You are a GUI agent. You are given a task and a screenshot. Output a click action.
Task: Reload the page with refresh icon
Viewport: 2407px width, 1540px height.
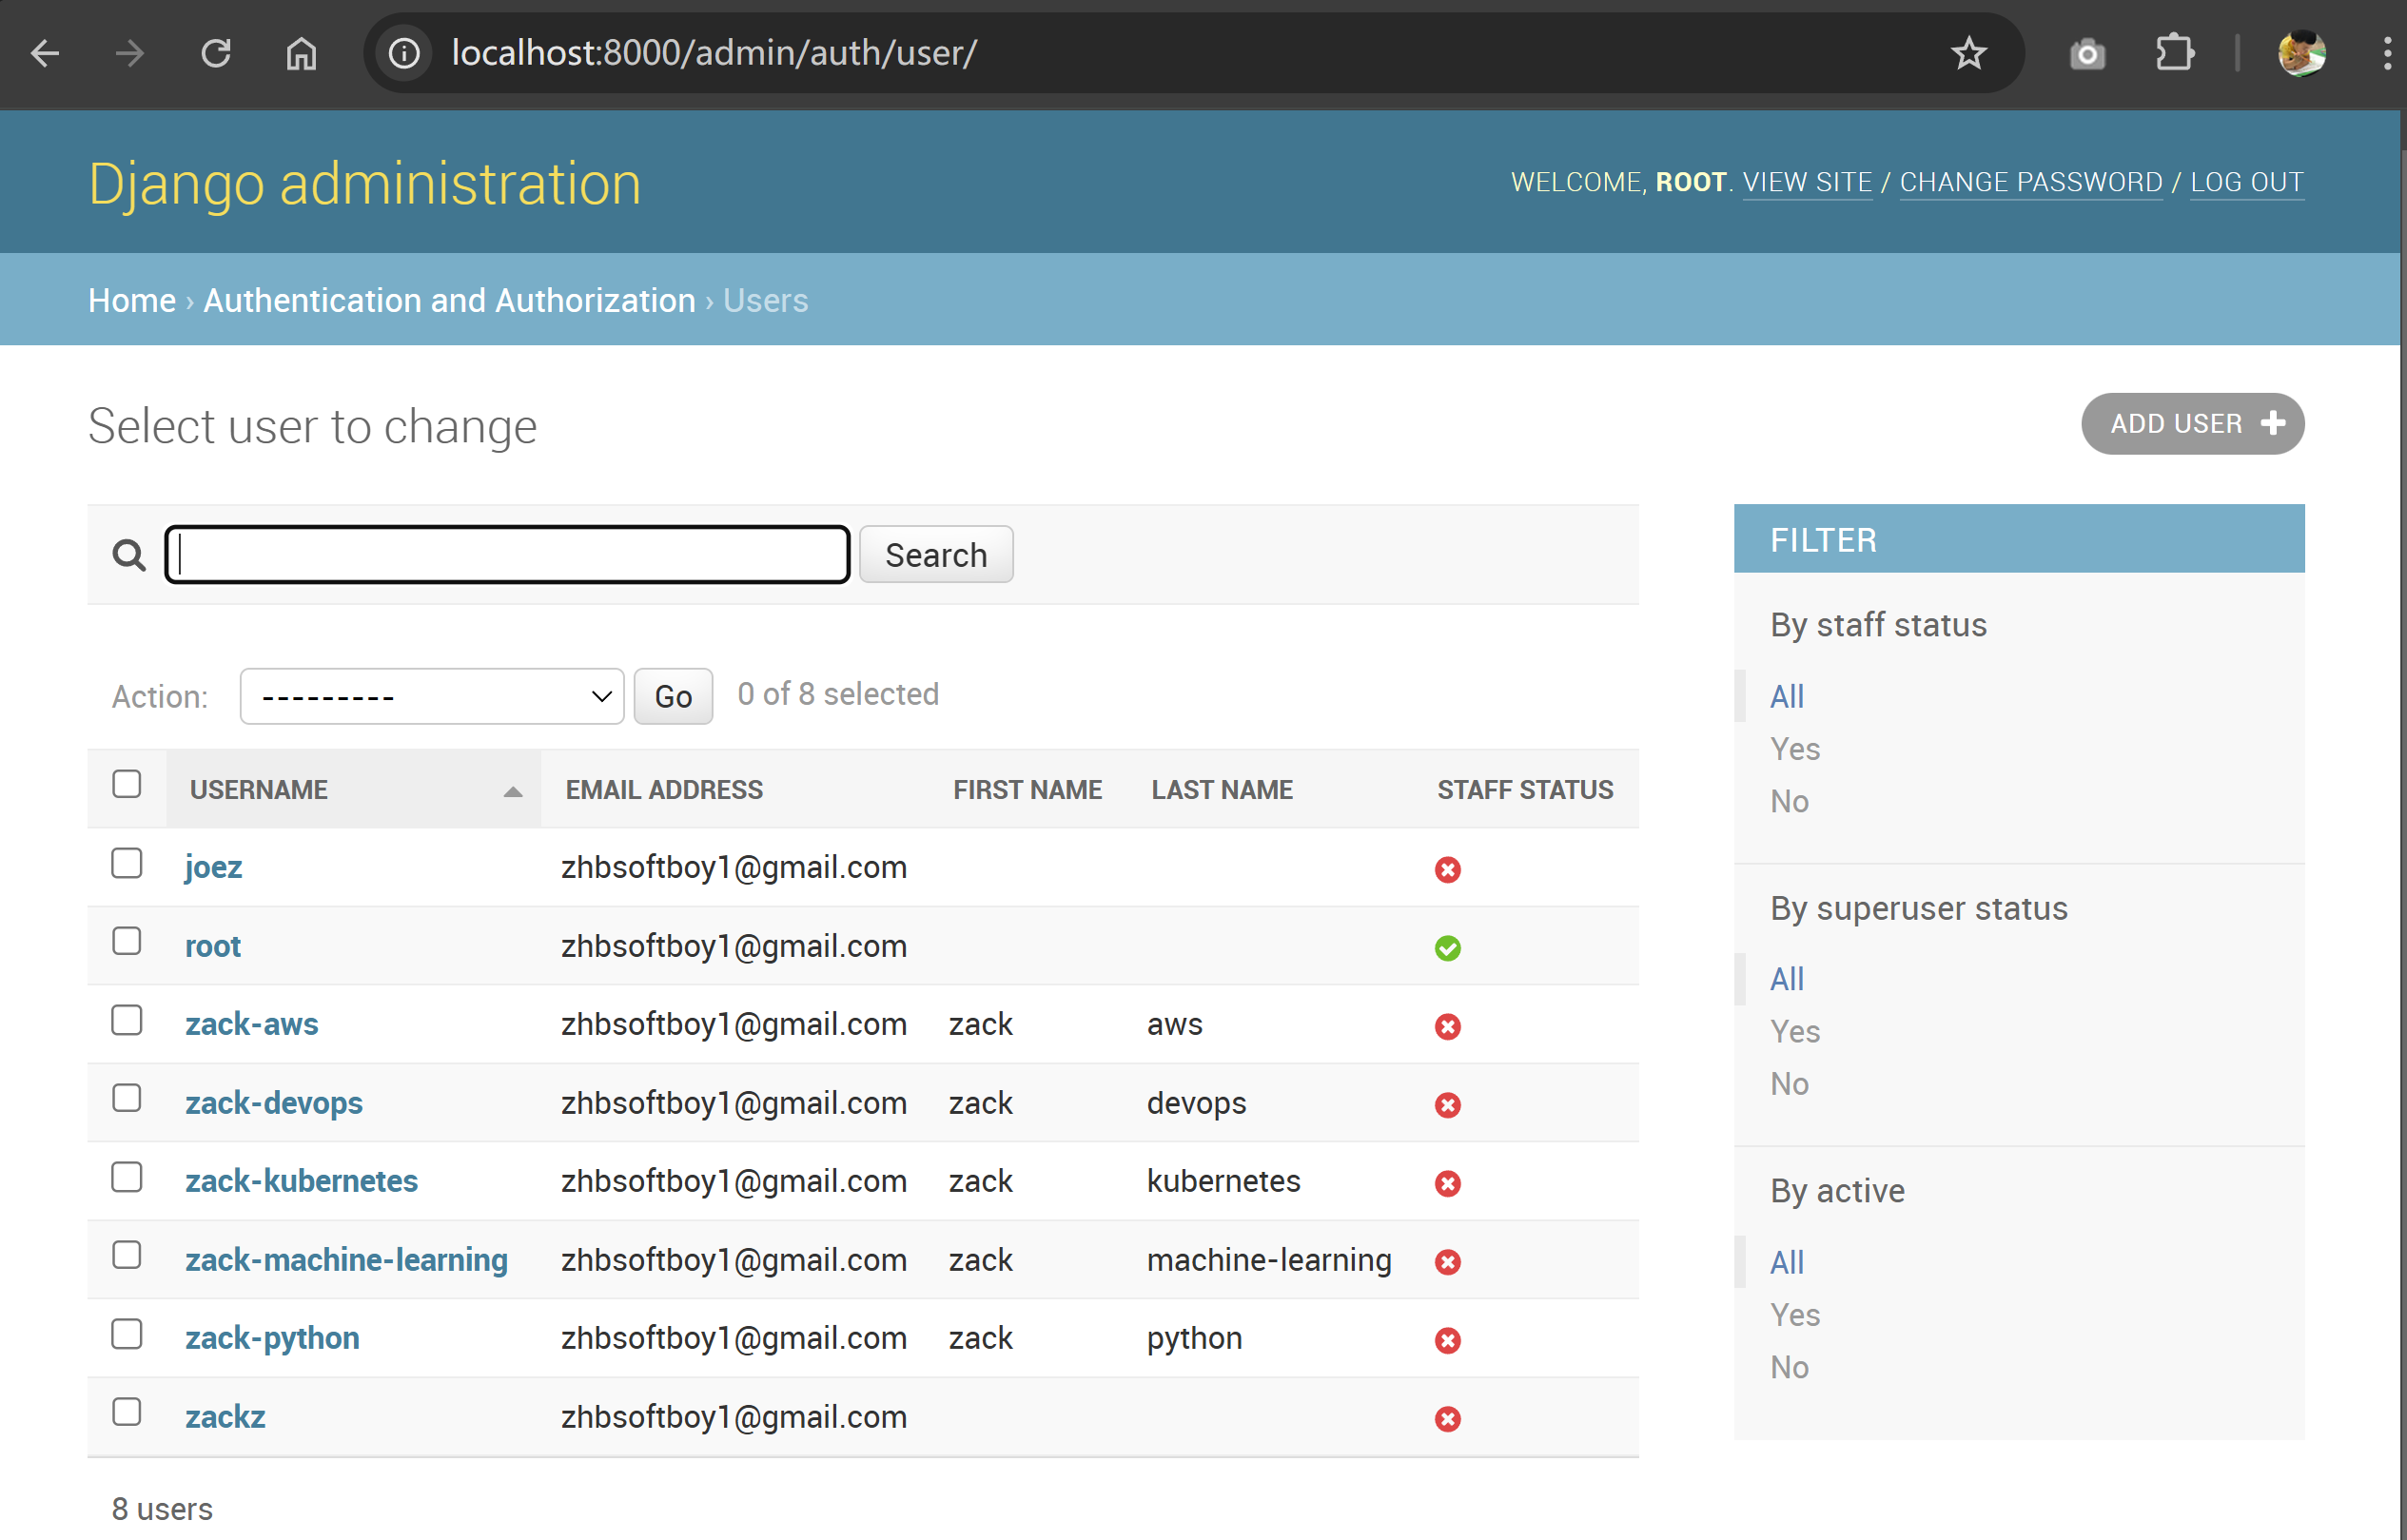click(x=216, y=53)
